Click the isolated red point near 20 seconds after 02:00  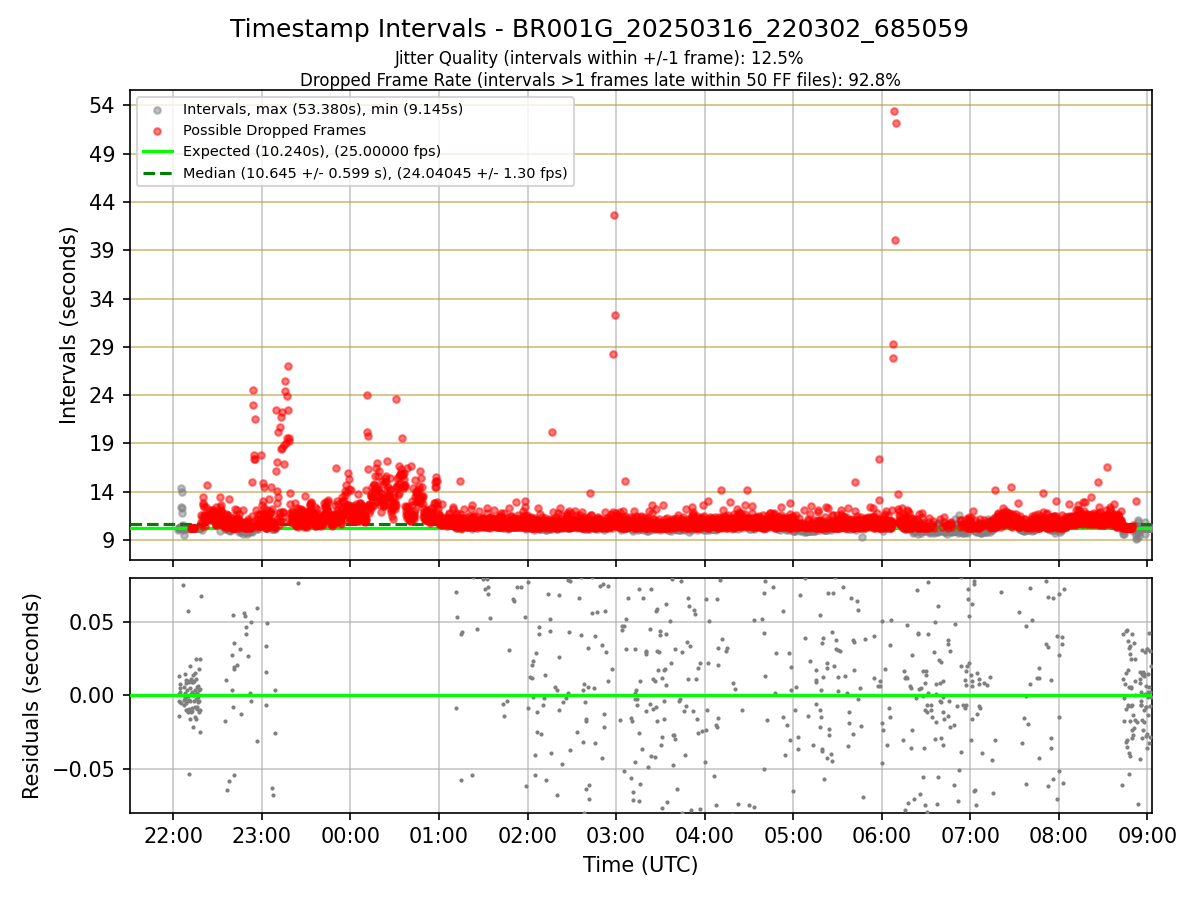(x=552, y=432)
